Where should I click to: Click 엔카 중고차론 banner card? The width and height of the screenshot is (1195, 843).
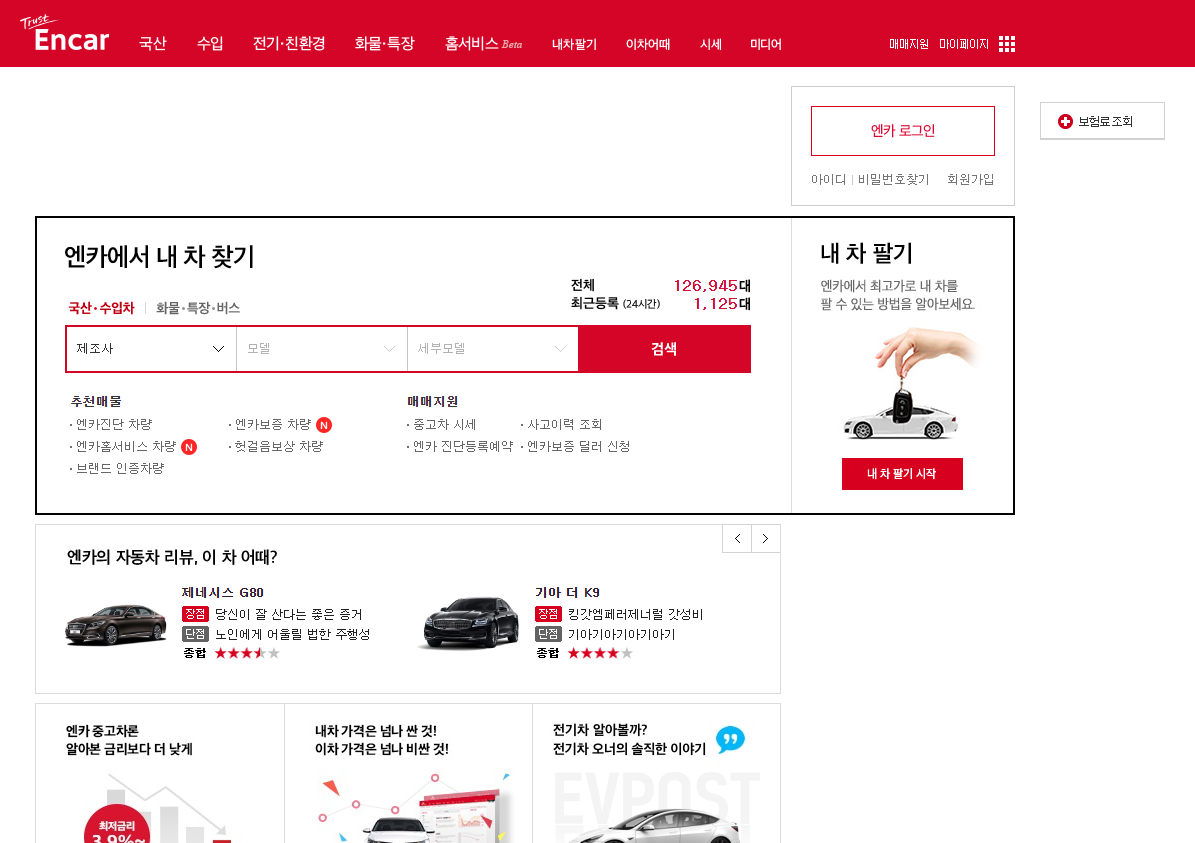tap(160, 774)
